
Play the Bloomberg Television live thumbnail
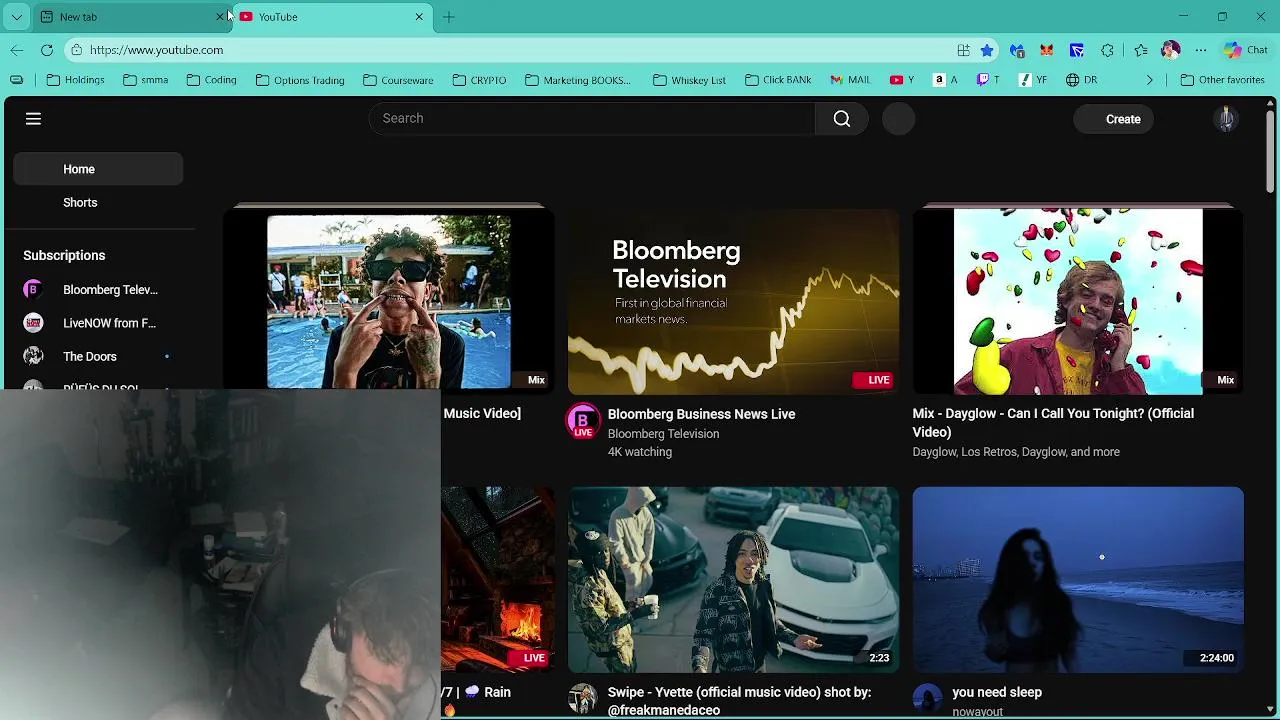733,302
